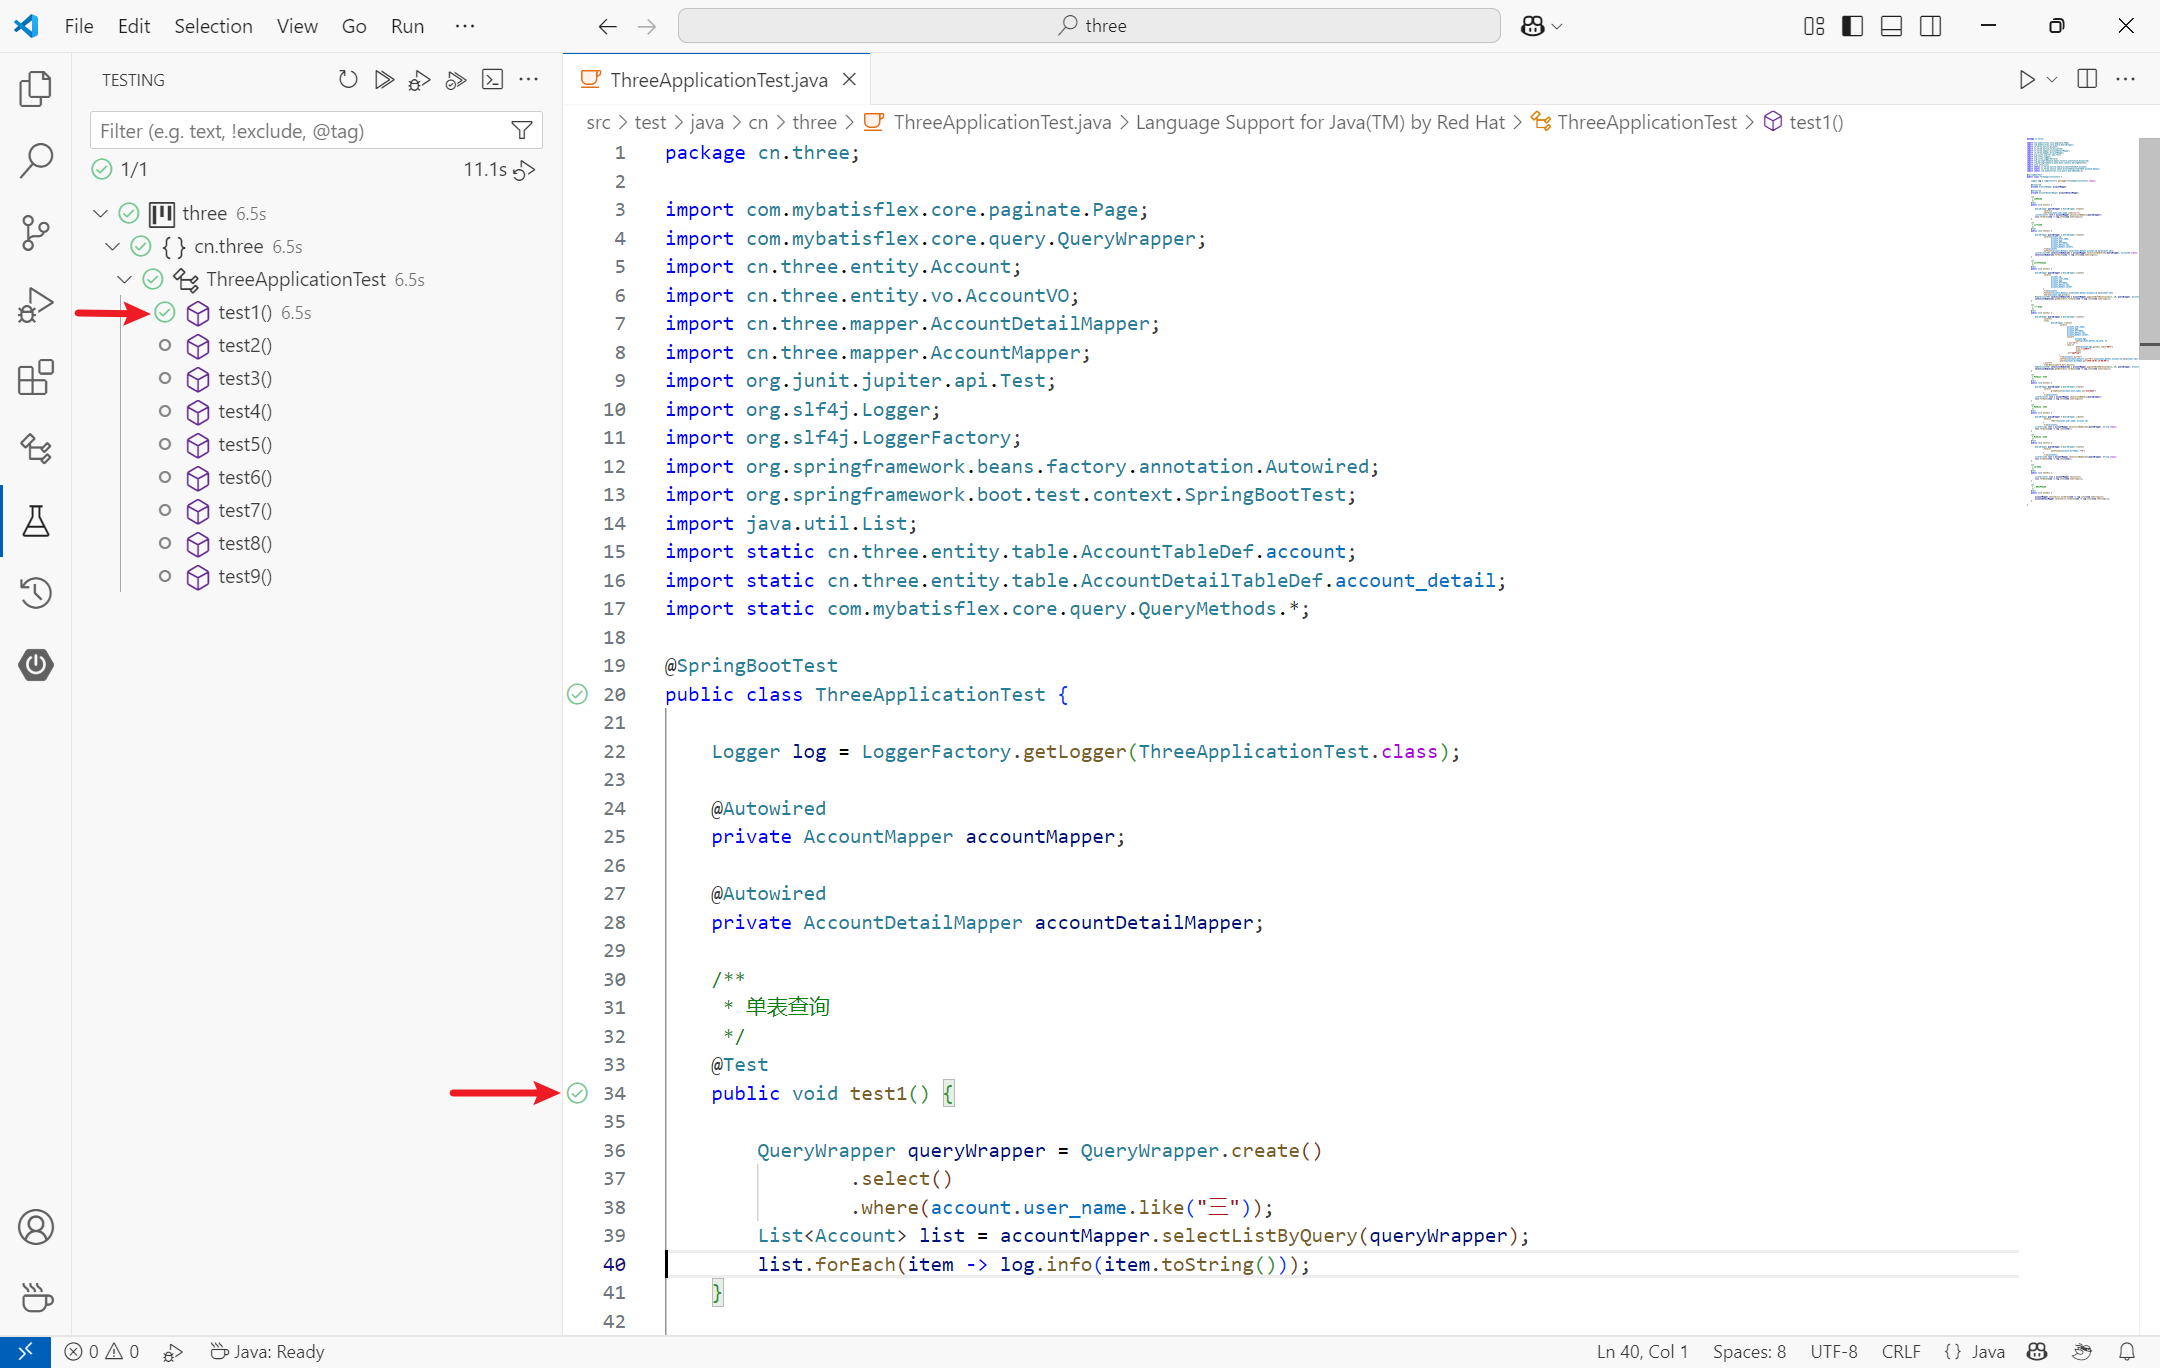Screen dimensions: 2160x1368
Task: Click the filter funnel icon in test filter
Action: click(521, 131)
